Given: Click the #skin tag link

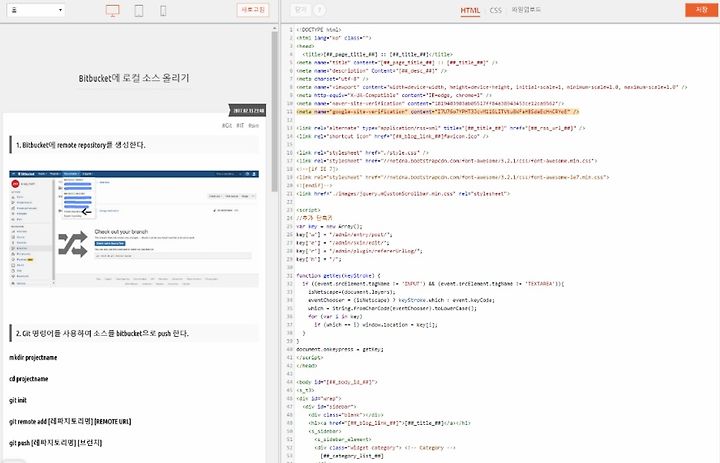Looking at the screenshot, I should tap(253, 125).
